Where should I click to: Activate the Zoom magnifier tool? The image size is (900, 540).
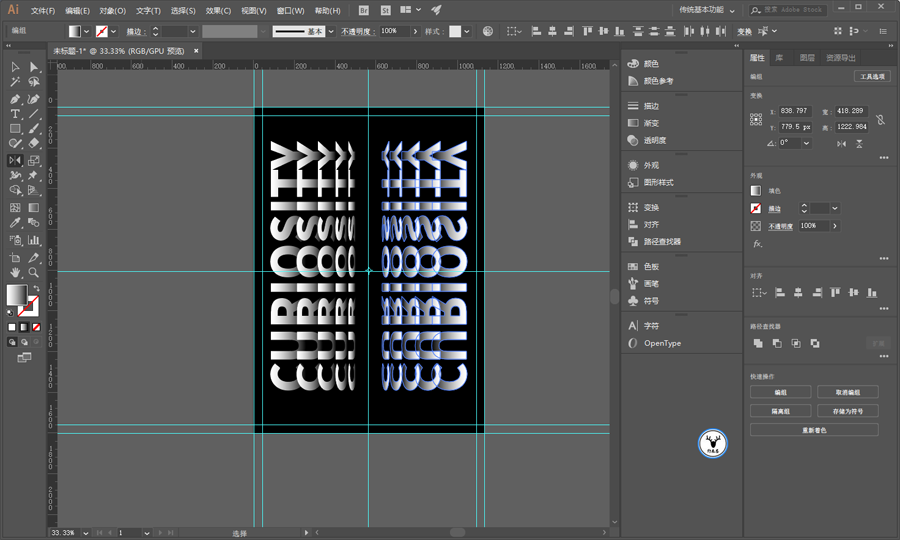[34, 271]
